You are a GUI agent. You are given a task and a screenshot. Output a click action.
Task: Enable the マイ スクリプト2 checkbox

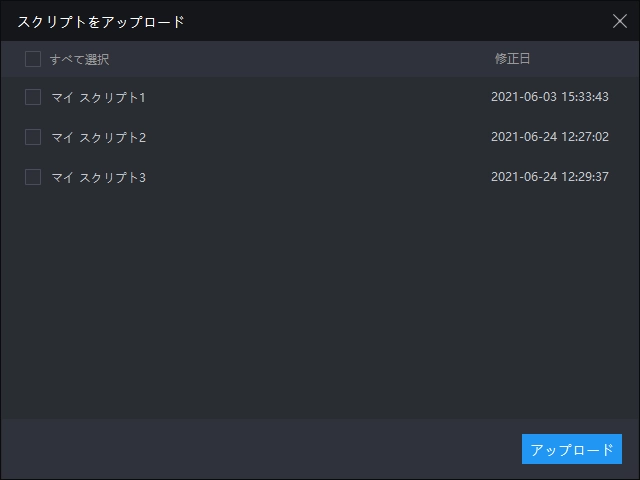click(33, 137)
